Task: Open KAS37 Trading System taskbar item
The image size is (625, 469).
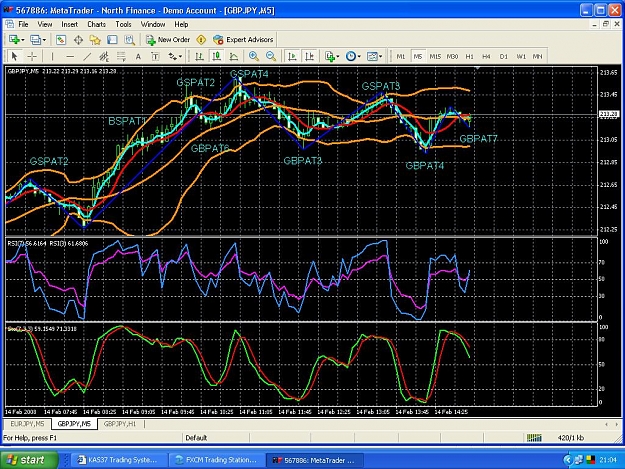Action: [x=118, y=460]
